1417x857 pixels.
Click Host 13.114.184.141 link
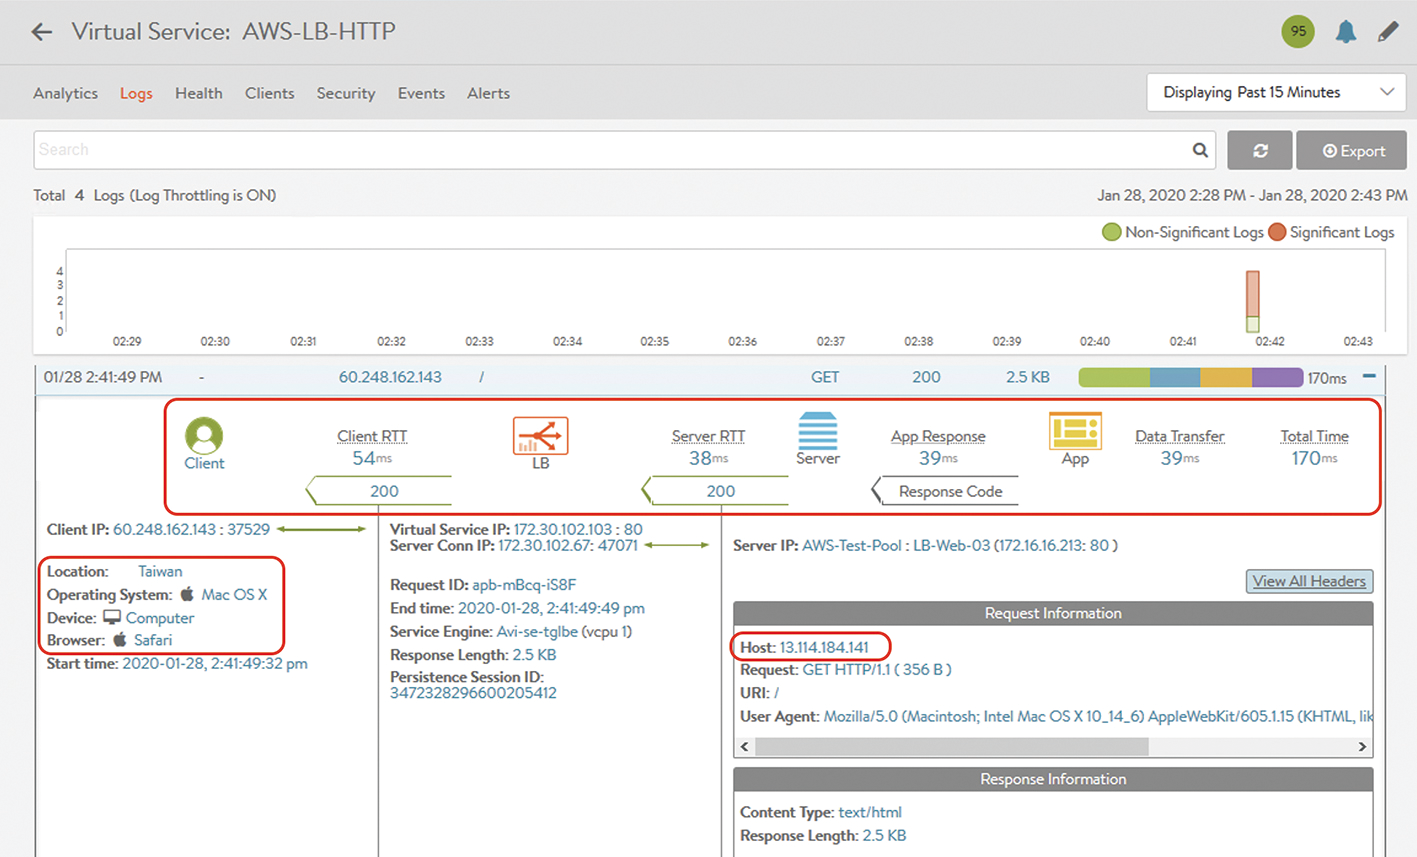tap(824, 647)
